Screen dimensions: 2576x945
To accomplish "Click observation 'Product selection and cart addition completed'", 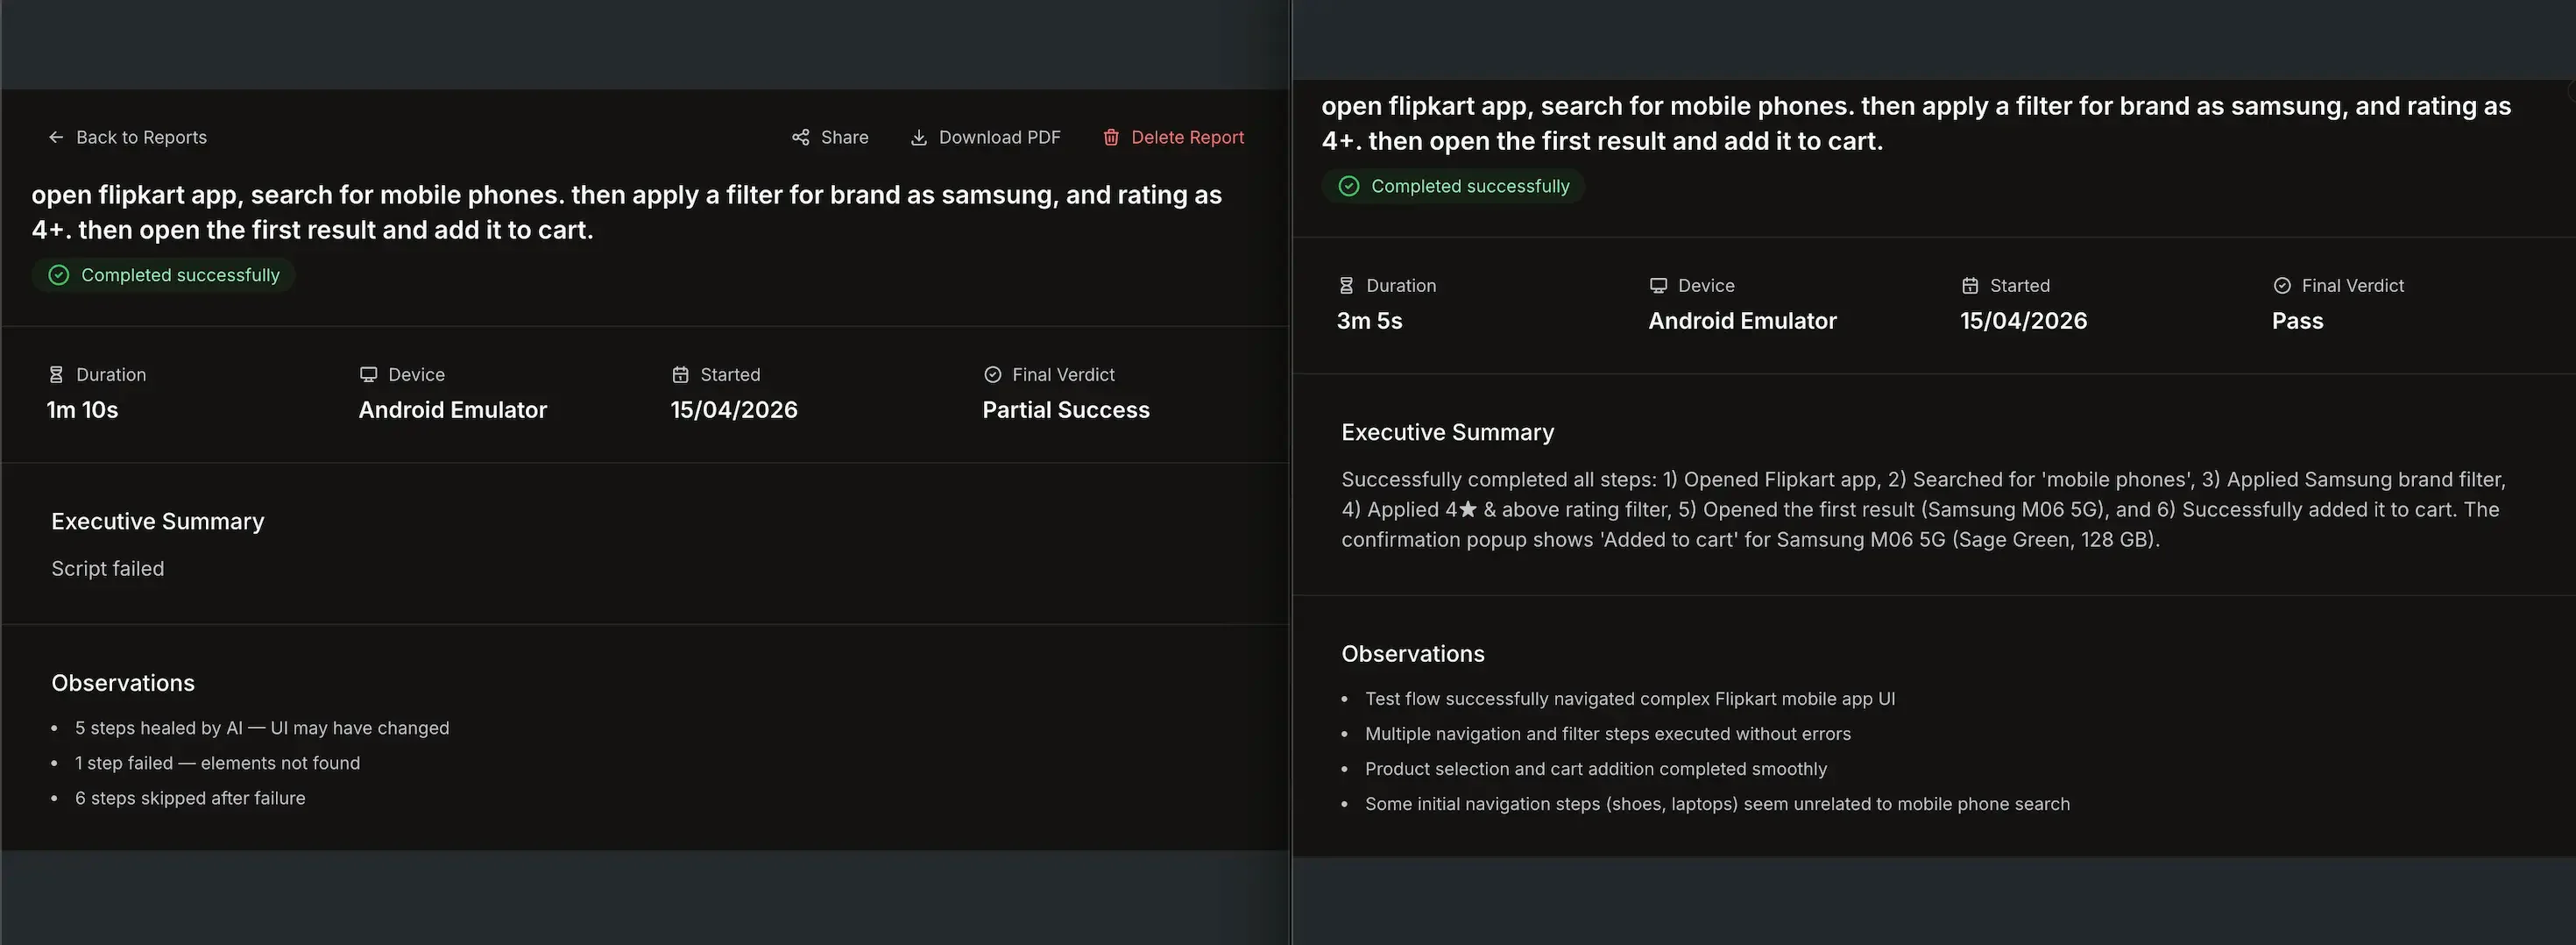I will [x=1596, y=769].
